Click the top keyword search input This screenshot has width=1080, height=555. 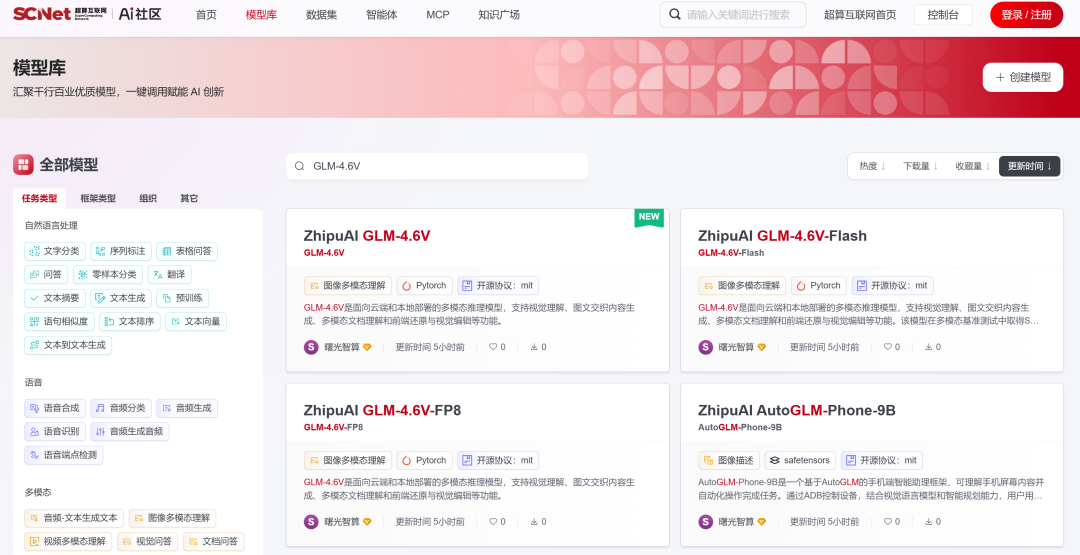(x=733, y=14)
